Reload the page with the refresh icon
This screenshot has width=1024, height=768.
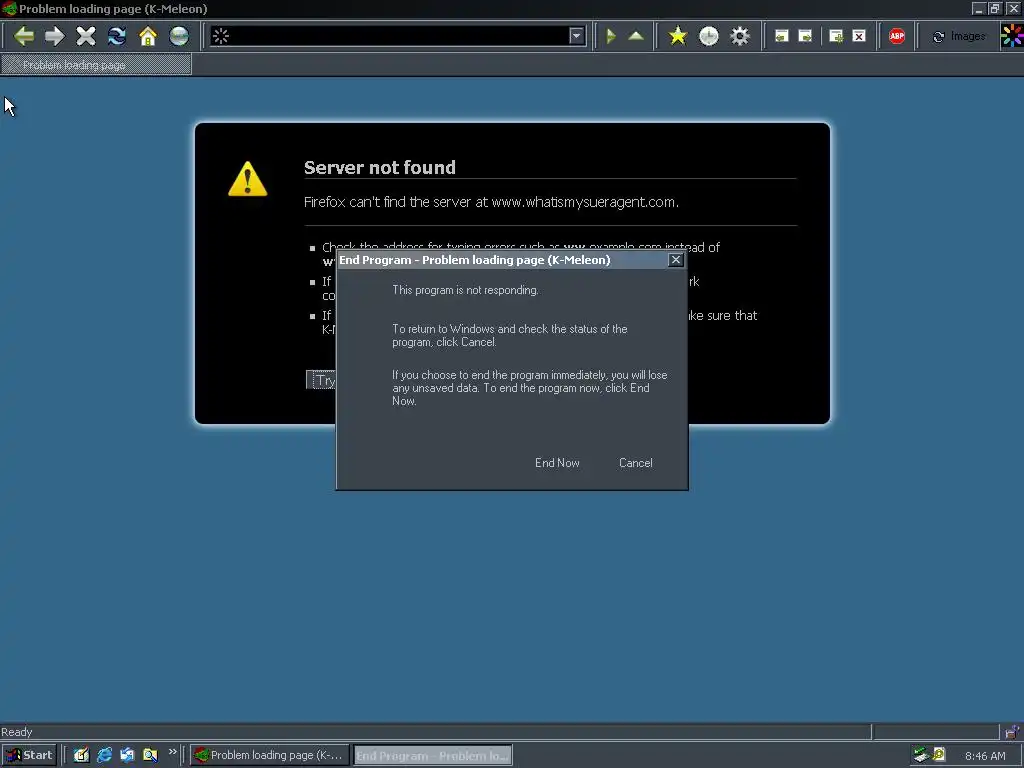tap(117, 36)
